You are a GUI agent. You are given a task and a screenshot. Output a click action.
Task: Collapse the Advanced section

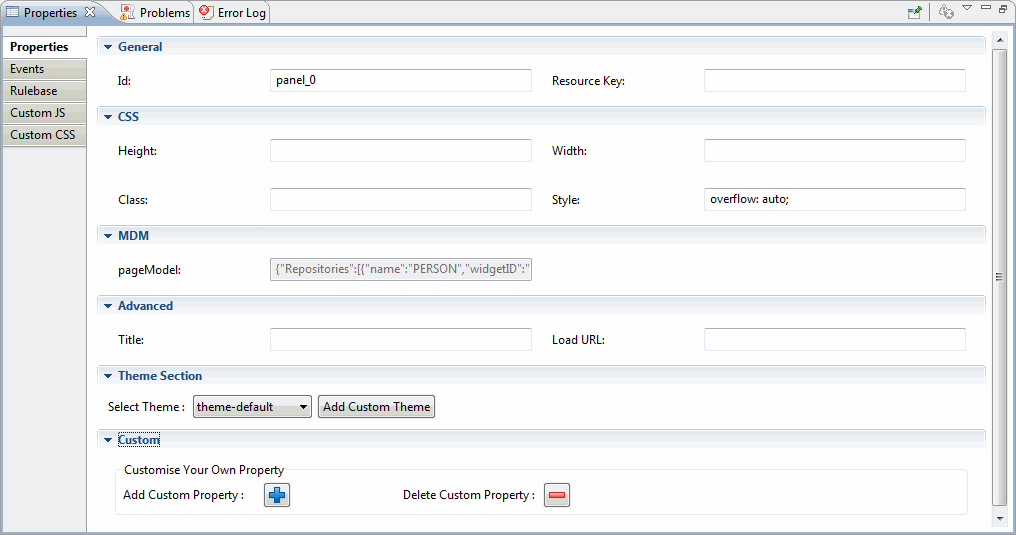[108, 306]
